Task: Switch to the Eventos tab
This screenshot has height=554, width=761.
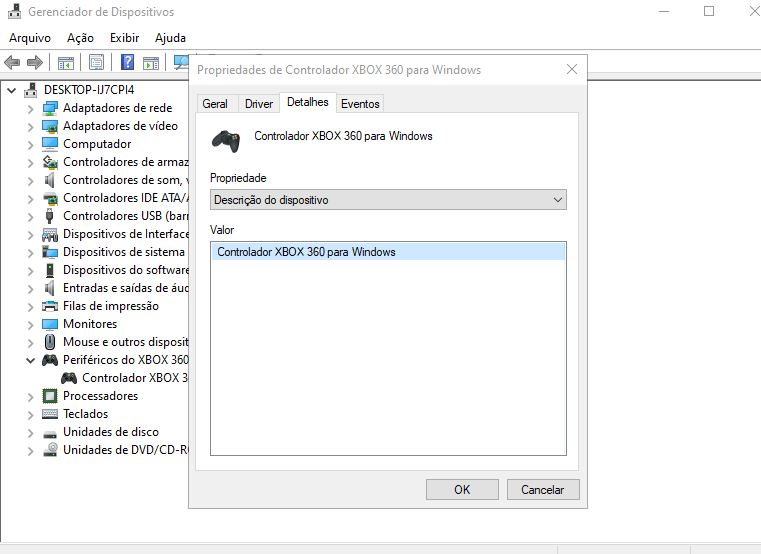Action: pyautogui.click(x=360, y=104)
